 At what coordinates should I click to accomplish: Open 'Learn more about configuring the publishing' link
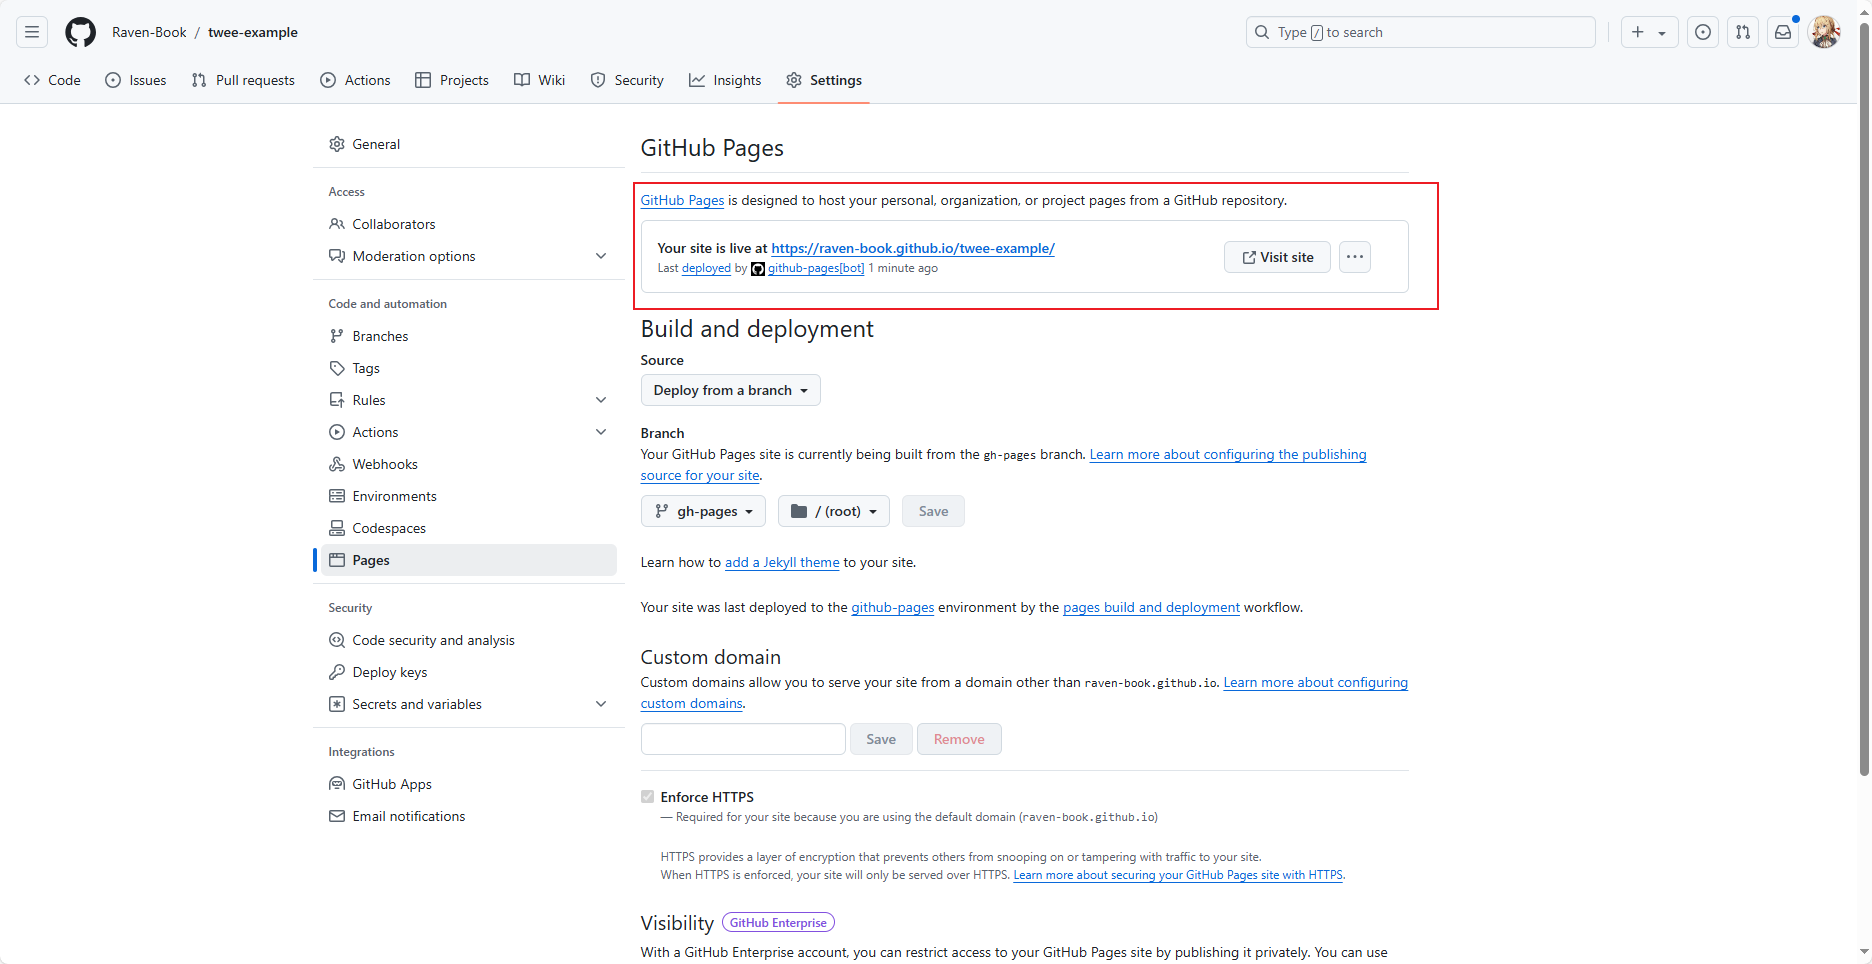(1228, 454)
